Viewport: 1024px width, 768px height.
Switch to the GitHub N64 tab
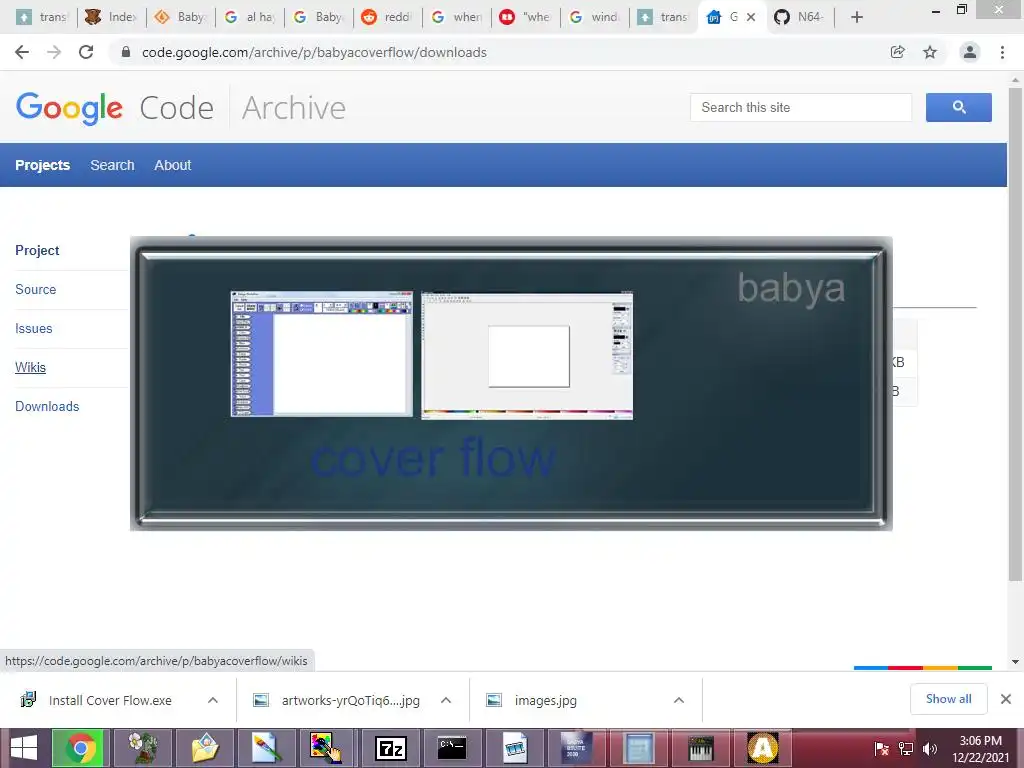(x=801, y=17)
